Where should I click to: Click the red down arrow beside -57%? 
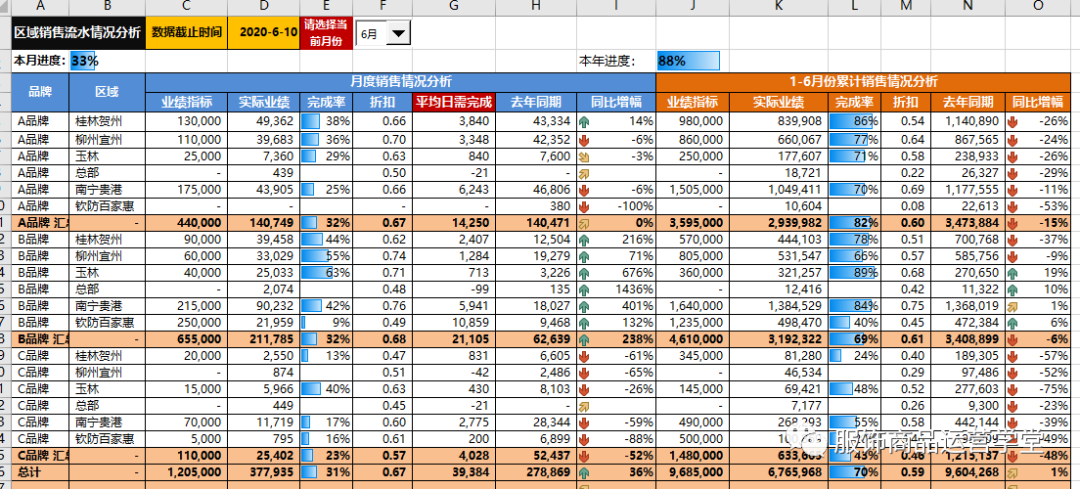1012,356
